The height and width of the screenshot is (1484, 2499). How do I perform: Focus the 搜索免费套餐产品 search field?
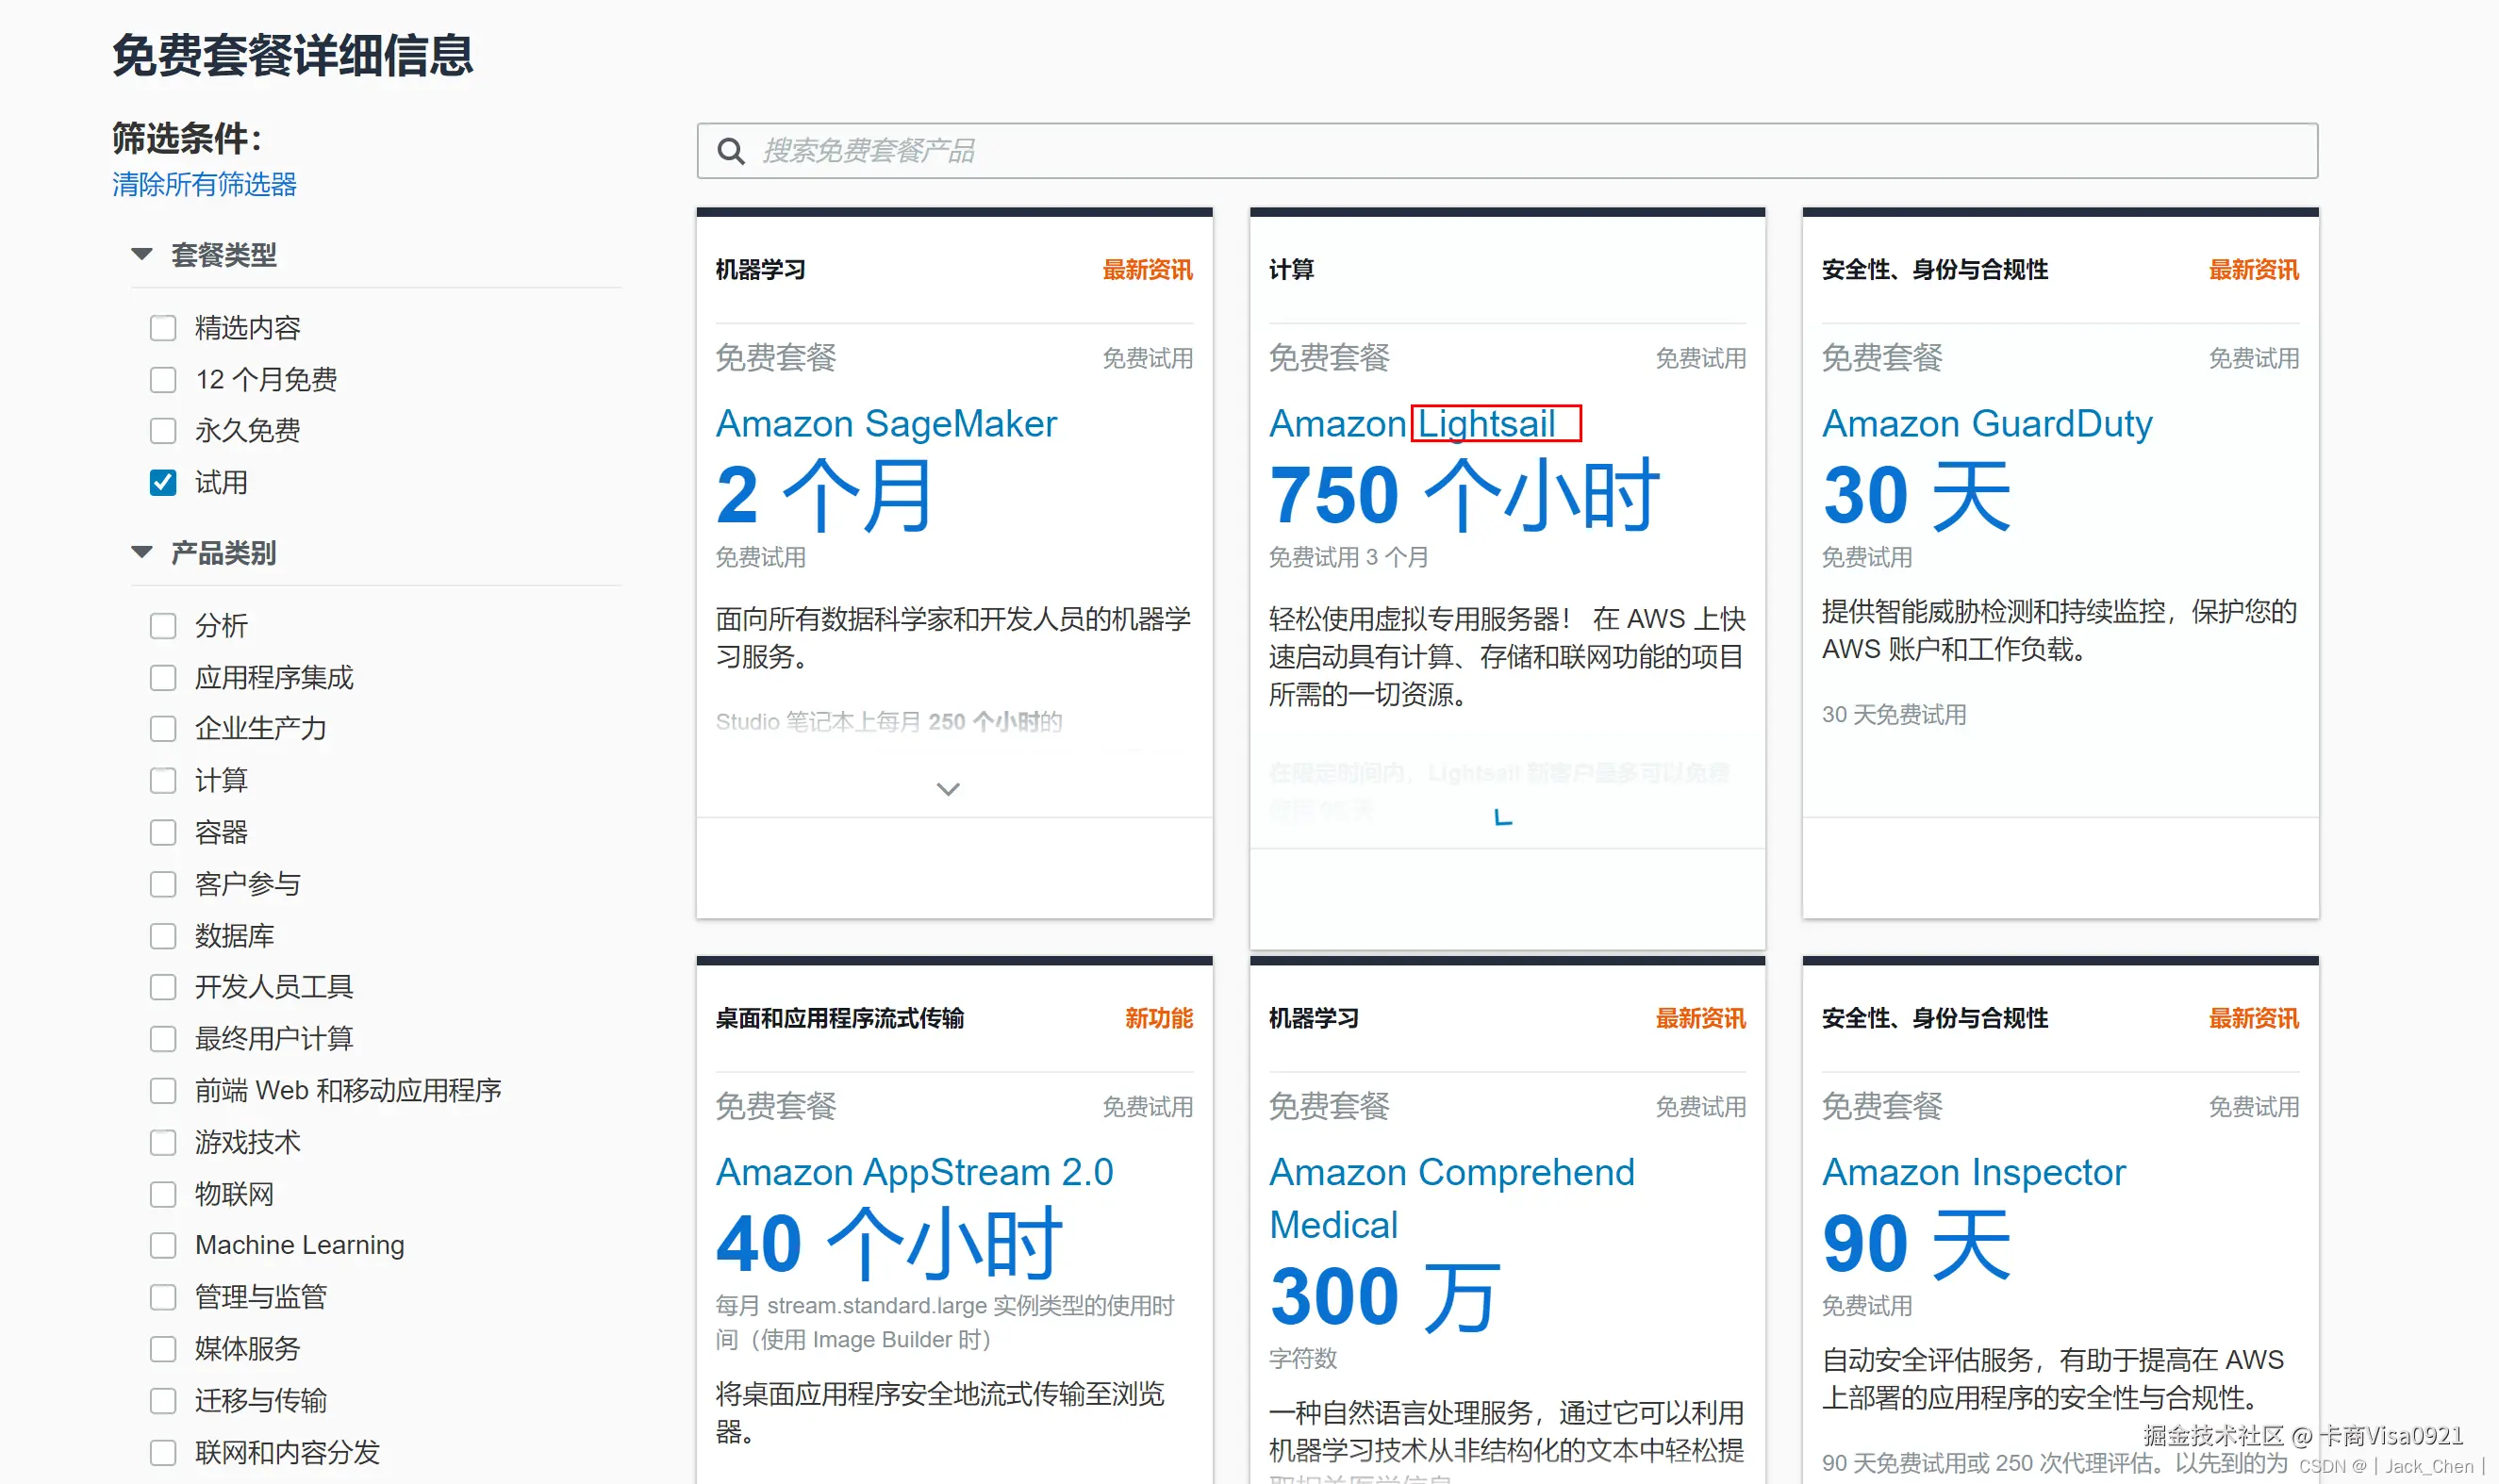(x=1500, y=151)
